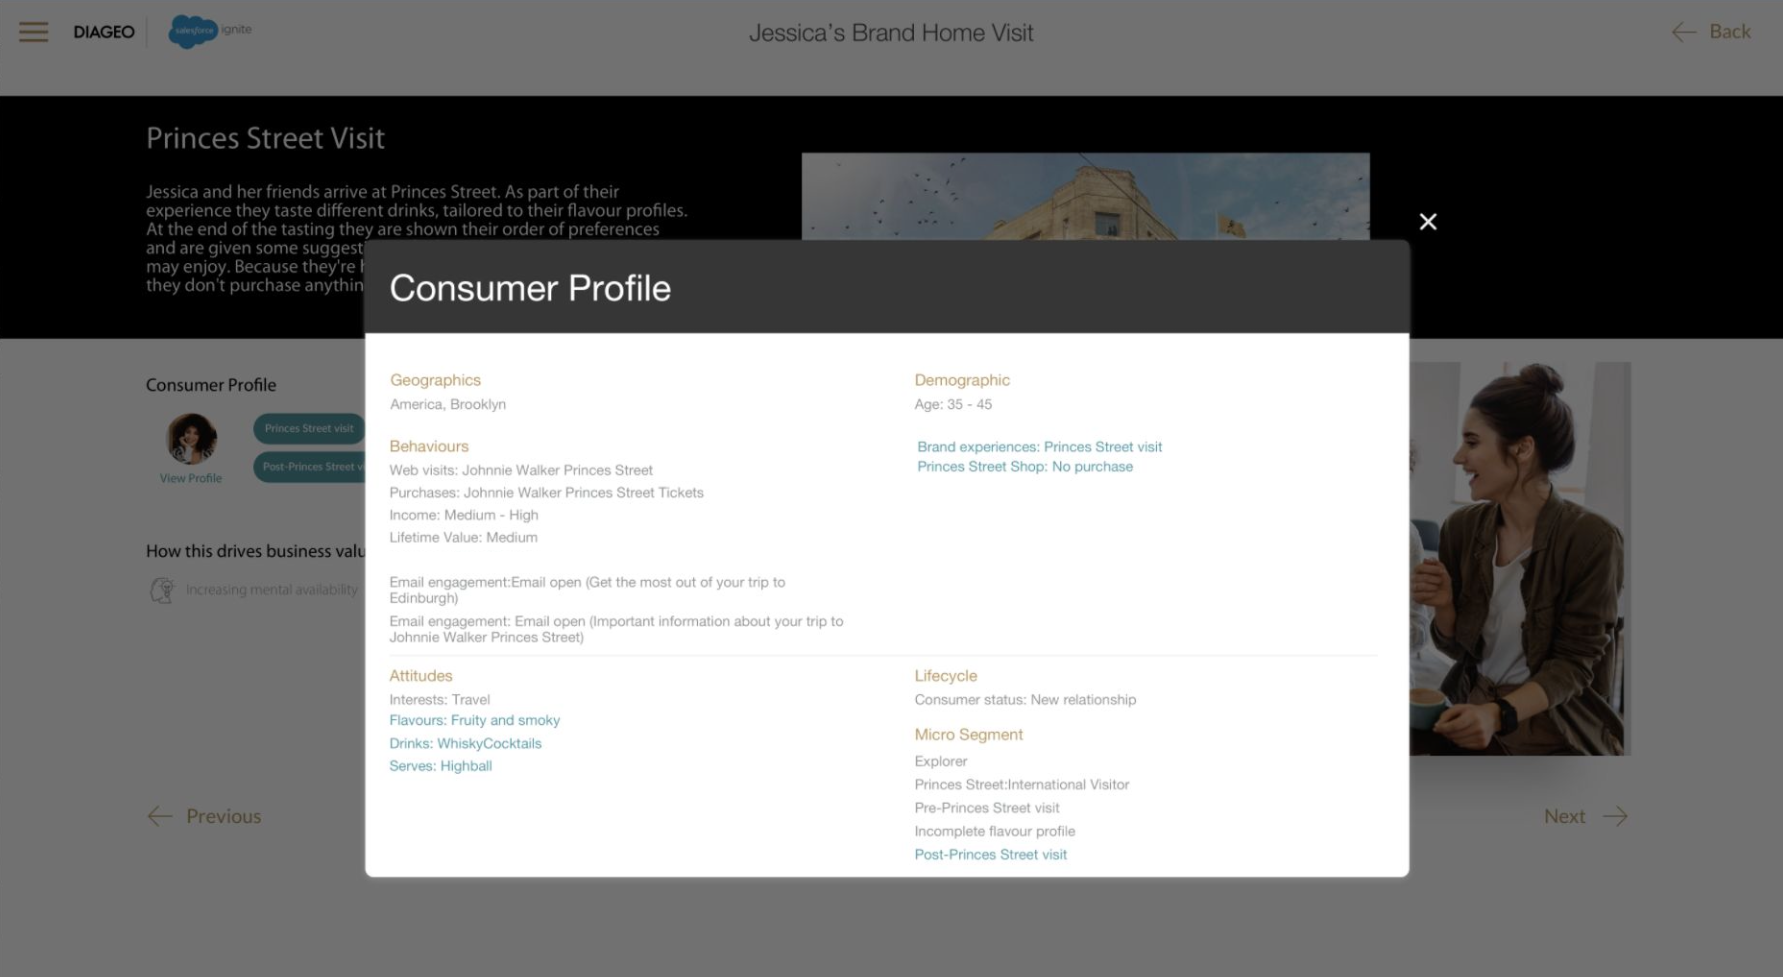Click the Behaviours heading
The height and width of the screenshot is (977, 1783).
tap(429, 446)
